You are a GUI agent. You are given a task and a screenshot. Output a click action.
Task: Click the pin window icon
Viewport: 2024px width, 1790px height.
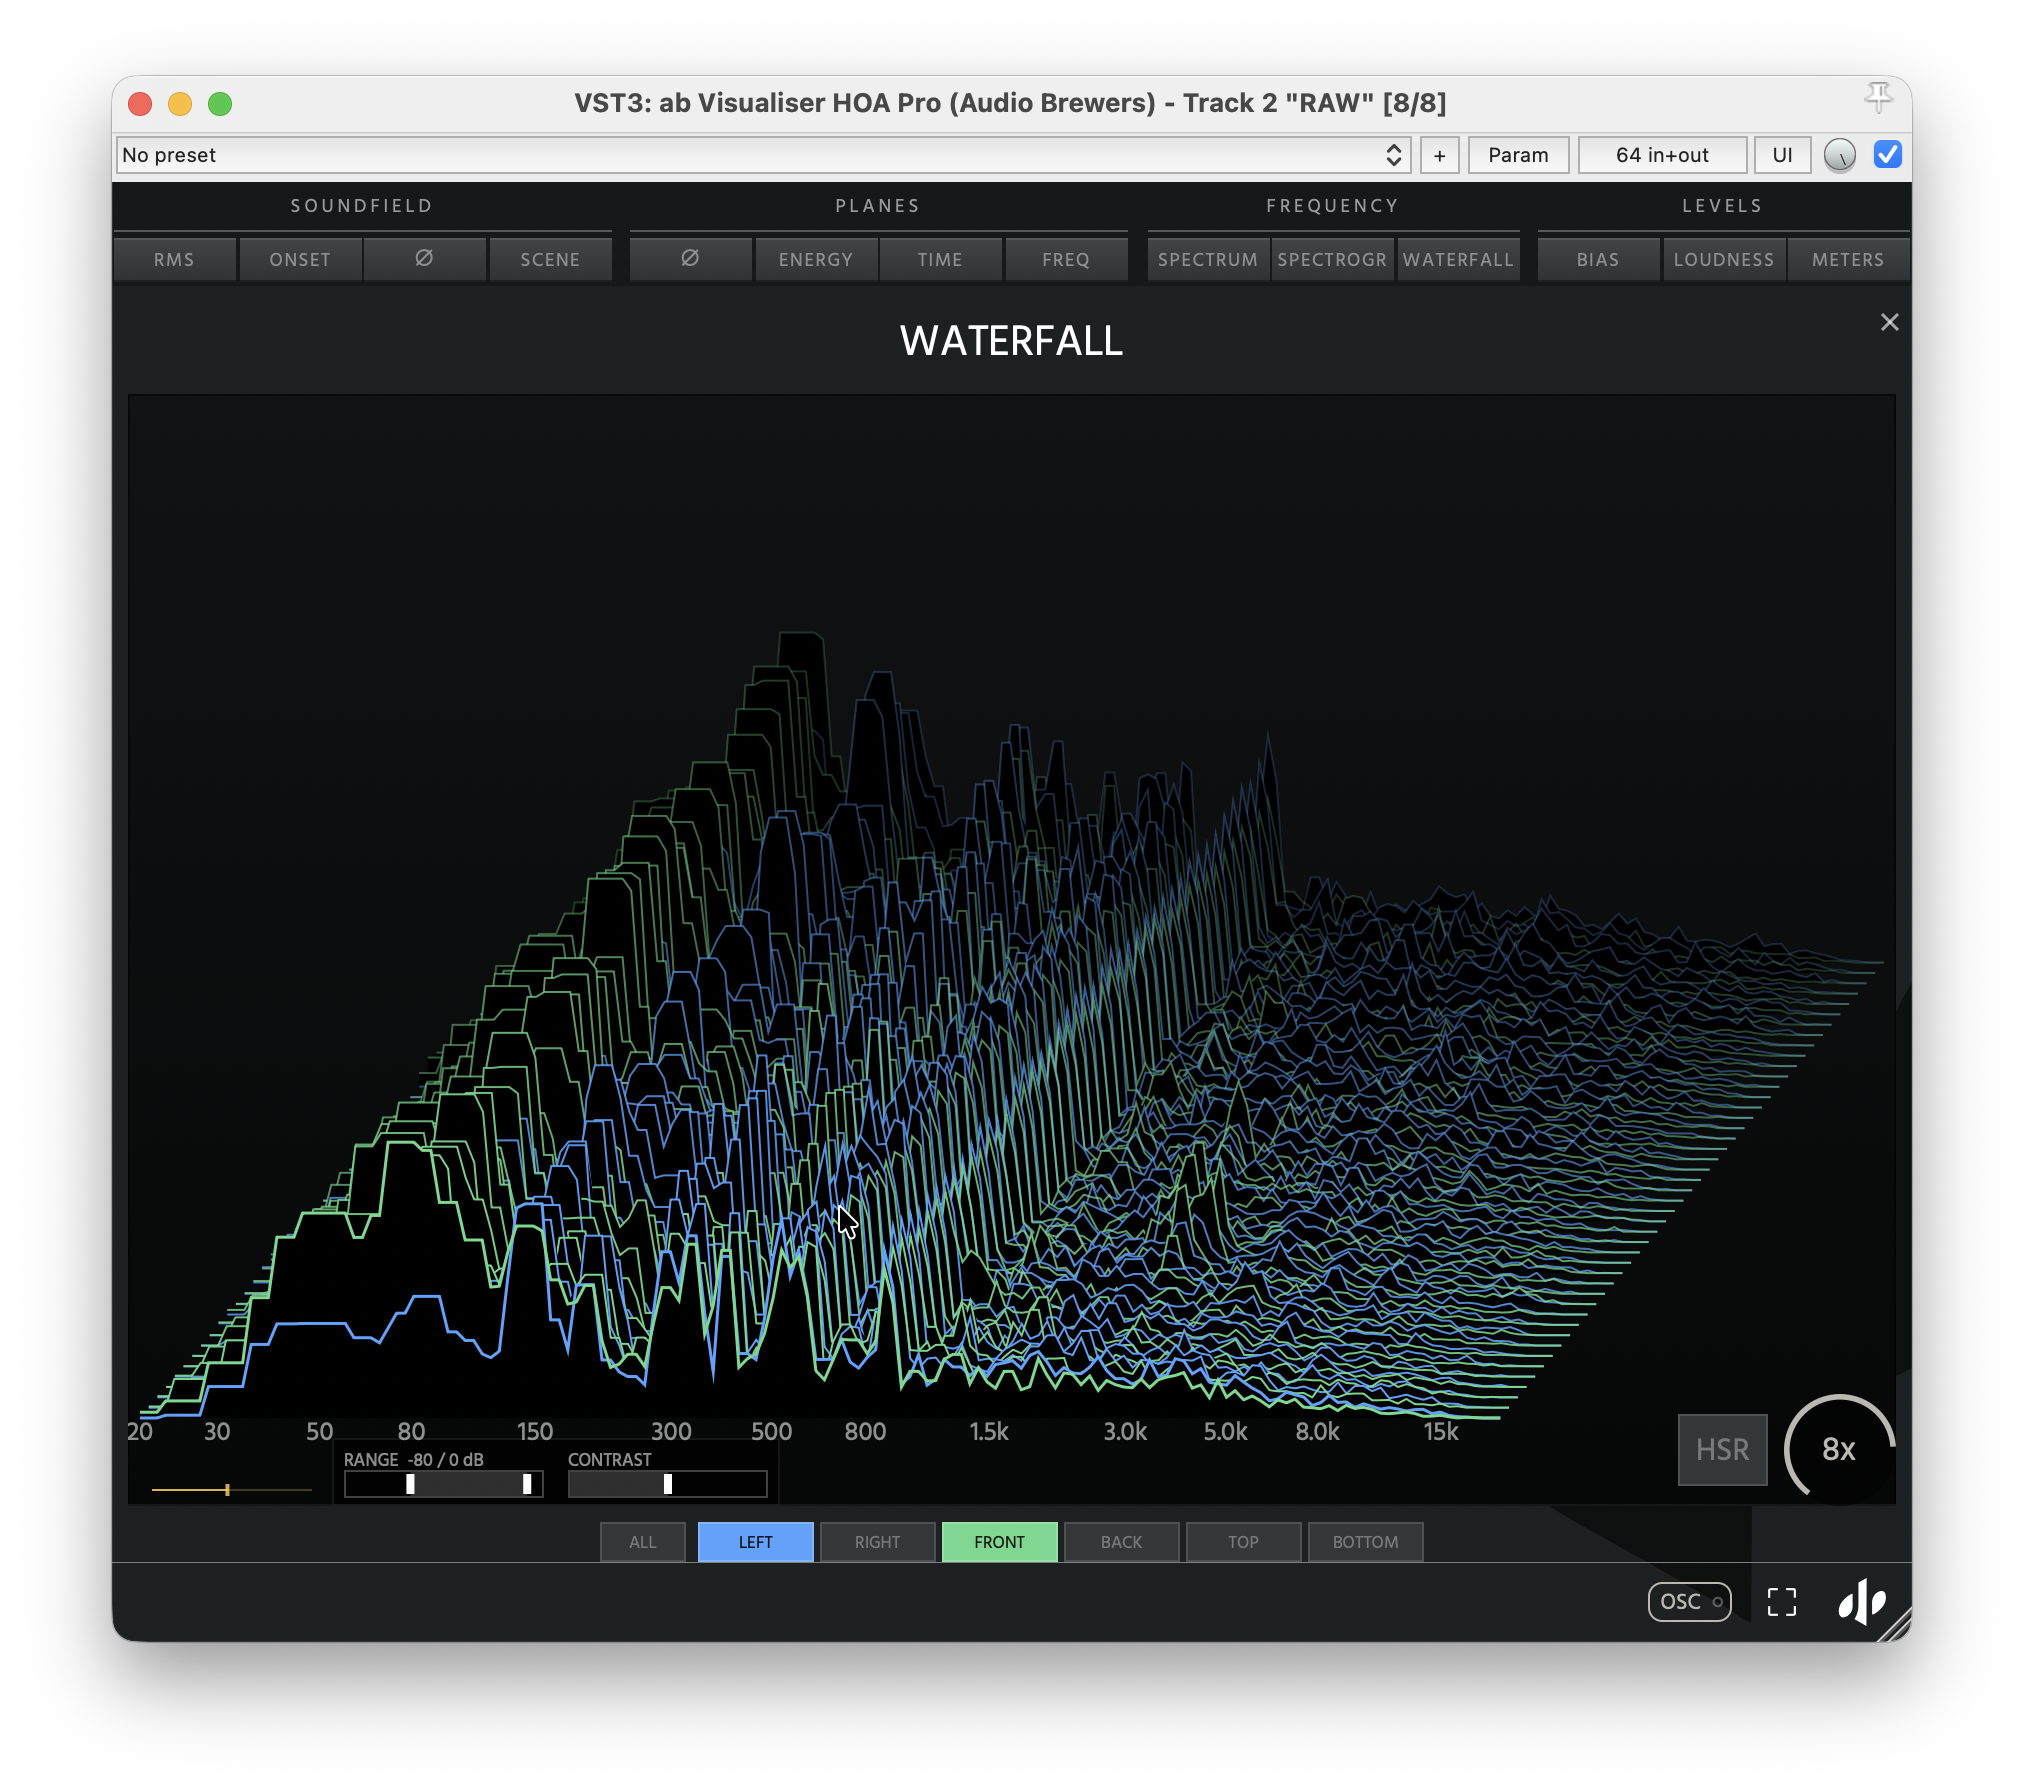[x=1878, y=97]
